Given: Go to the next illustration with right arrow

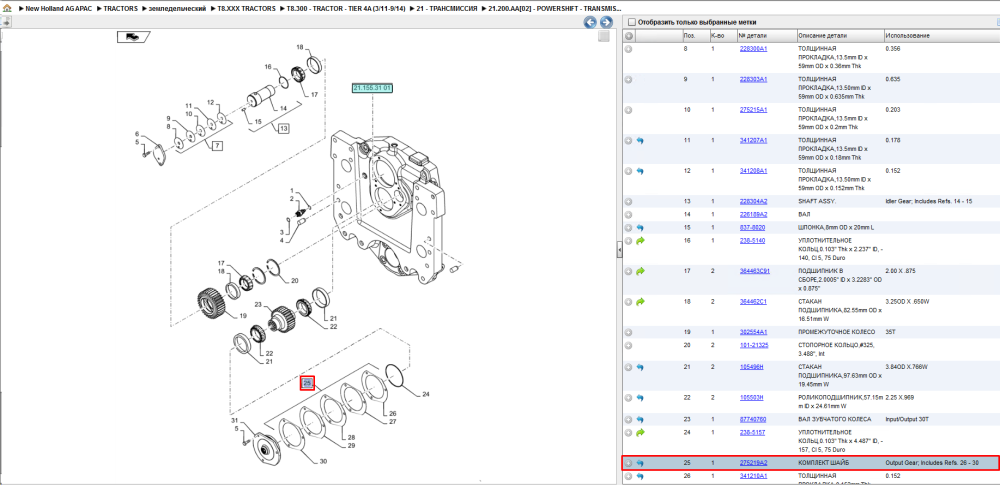Looking at the screenshot, I should (x=605, y=22).
